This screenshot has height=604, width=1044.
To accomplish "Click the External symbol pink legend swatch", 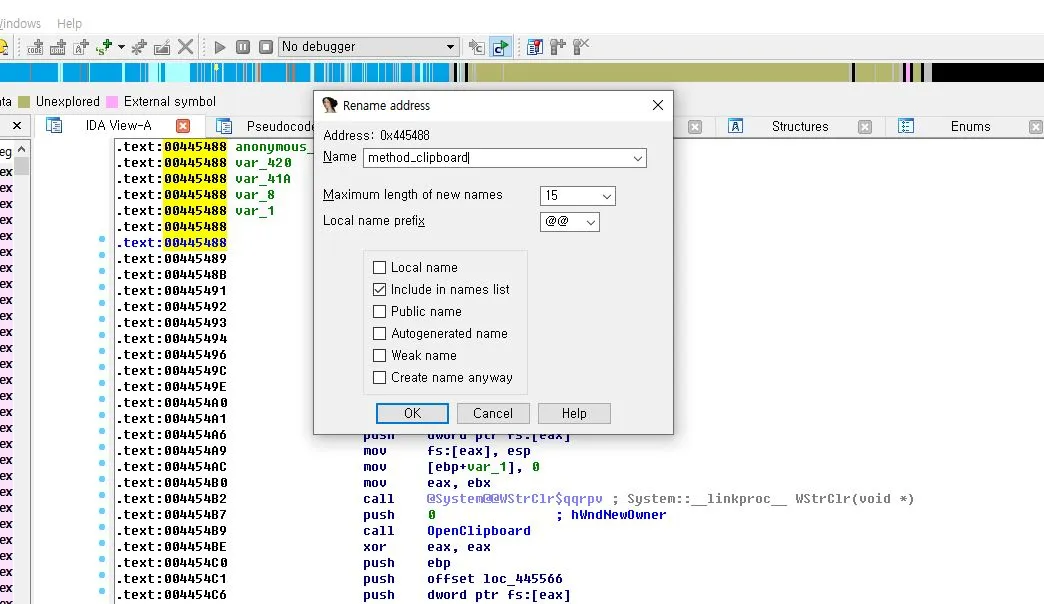I will click(112, 102).
